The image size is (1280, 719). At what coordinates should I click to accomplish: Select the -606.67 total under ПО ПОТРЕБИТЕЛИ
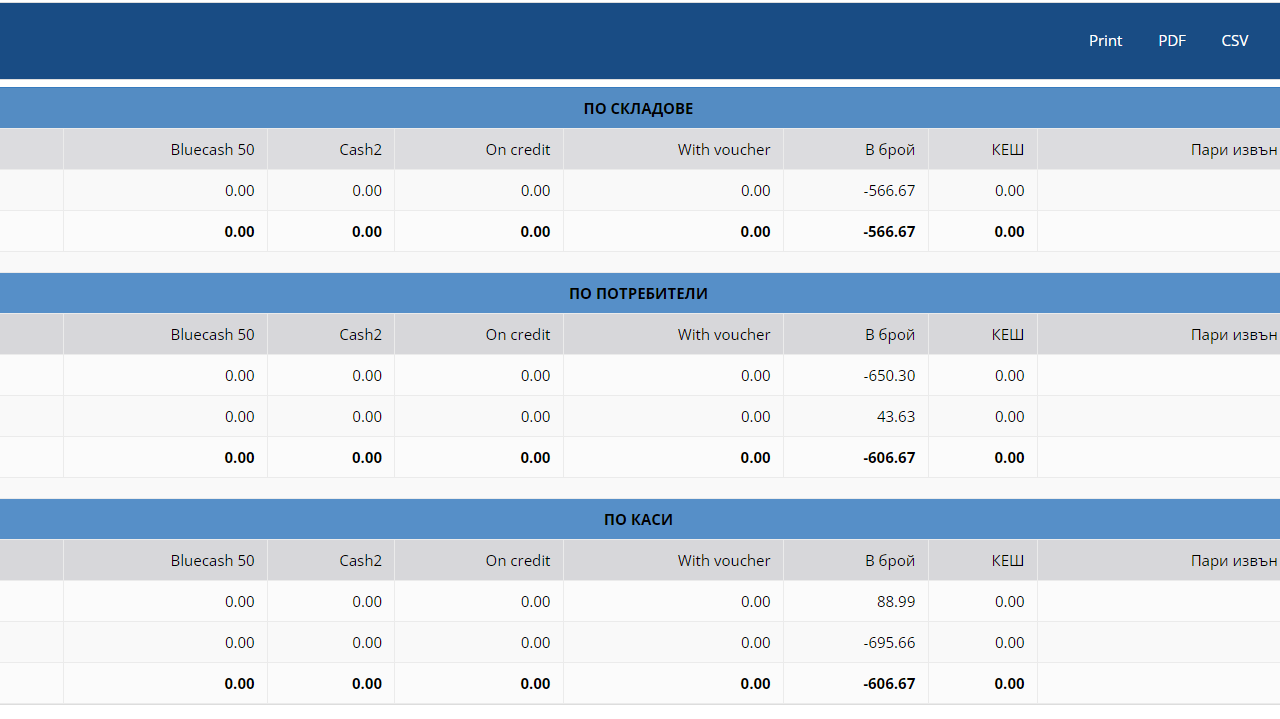click(889, 458)
